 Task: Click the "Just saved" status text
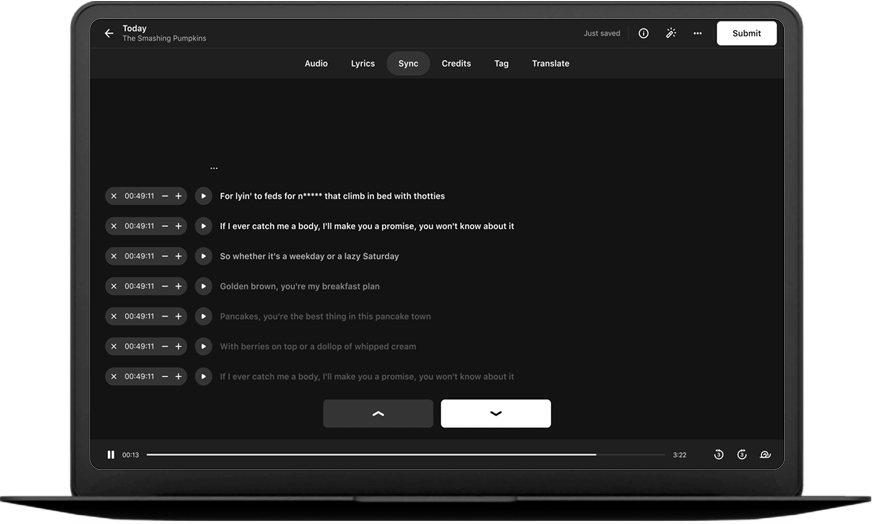click(602, 33)
